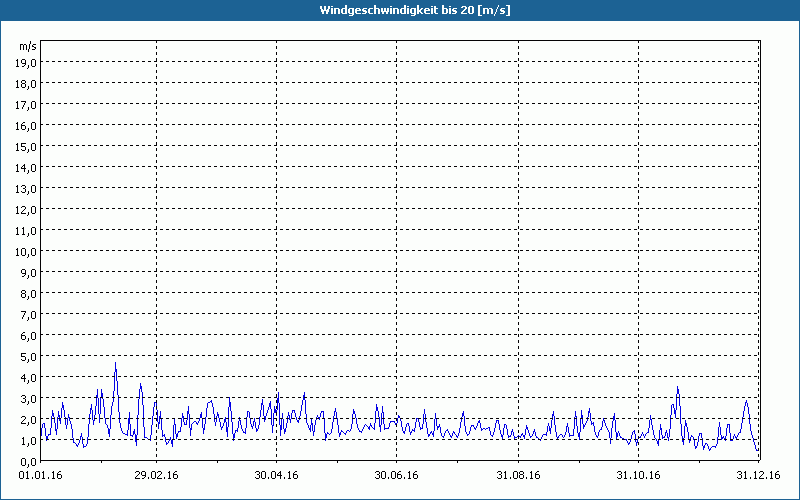The image size is (800, 500).
Task: Select the 10,0 y-axis label
Action: tap(27, 252)
